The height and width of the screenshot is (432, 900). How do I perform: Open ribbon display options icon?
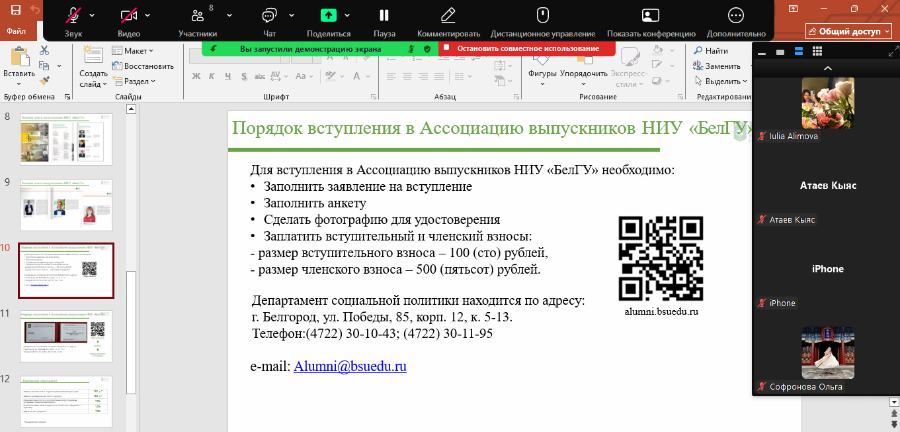click(x=794, y=9)
